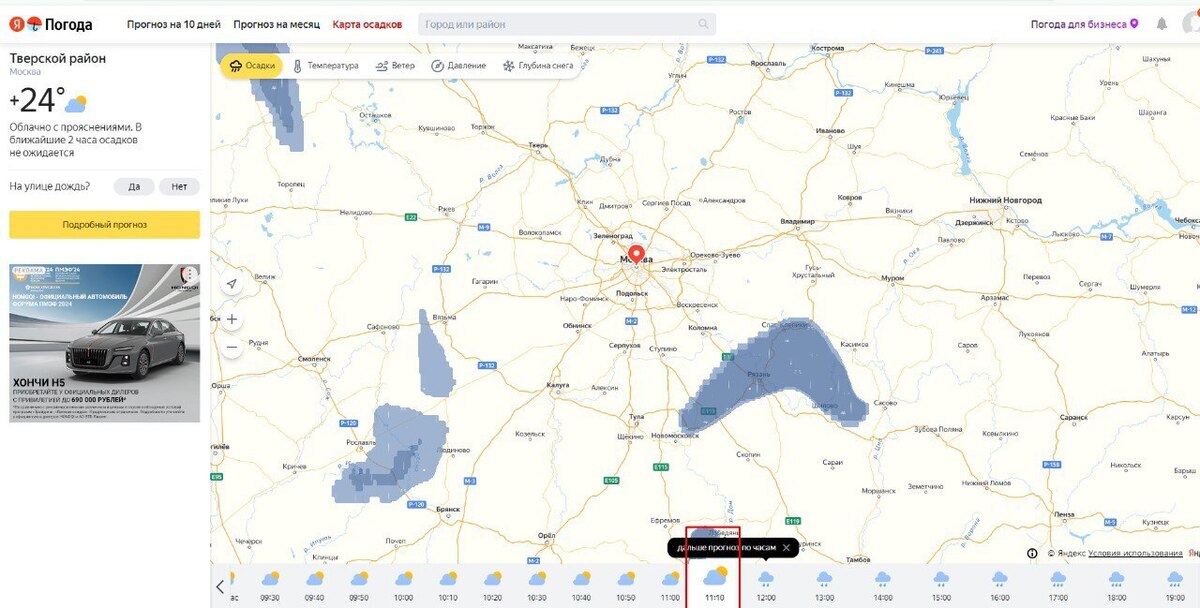Viewport: 1200px width, 608px height.
Task: Focus the 'Город или район' search field
Action: [x=566, y=24]
